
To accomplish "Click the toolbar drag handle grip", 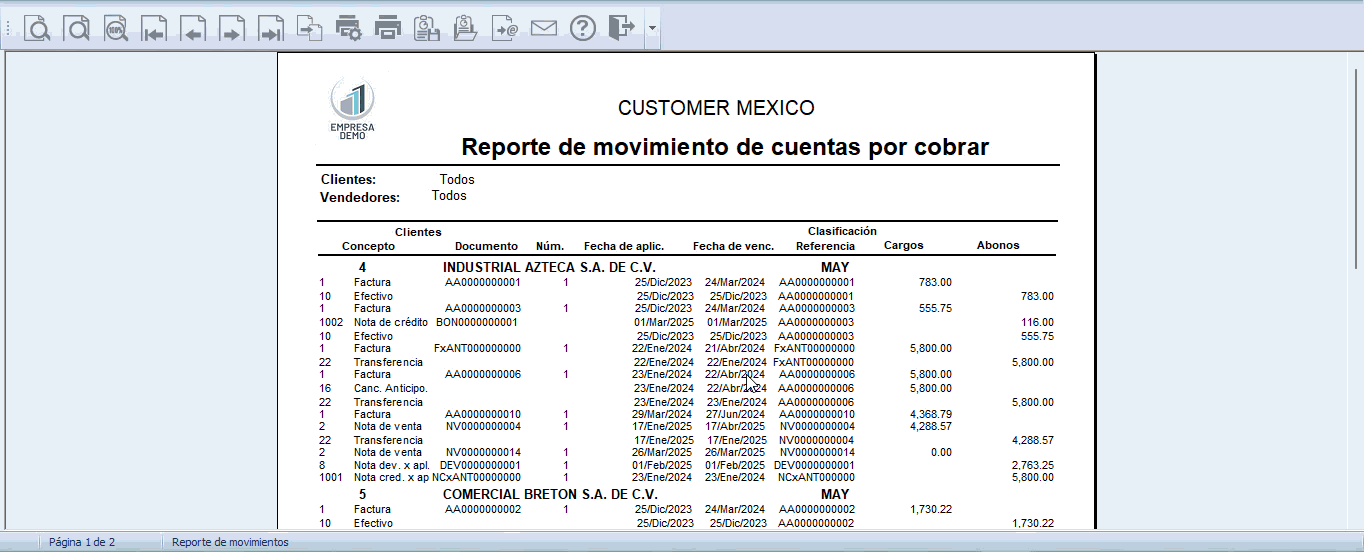I will click(x=8, y=29).
